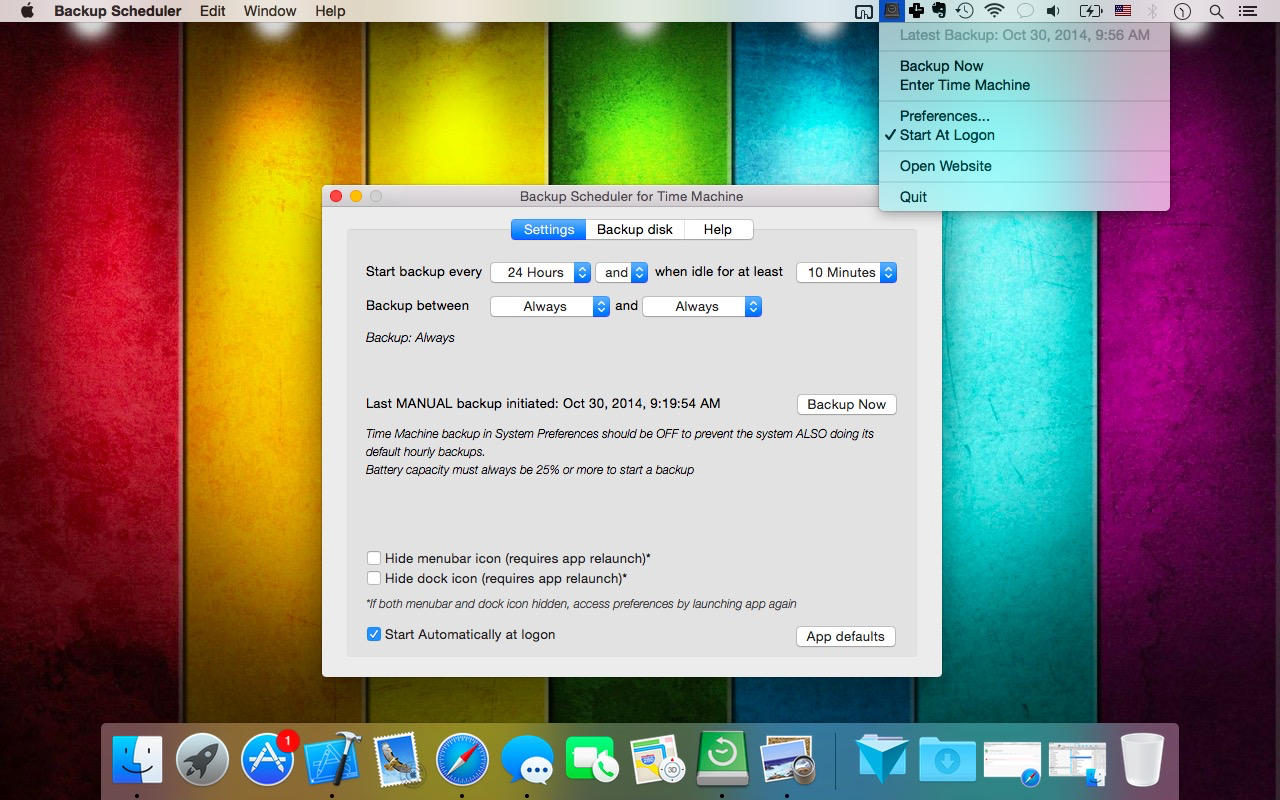
Task: Toggle Hide dock icon checkbox
Action: 374,578
